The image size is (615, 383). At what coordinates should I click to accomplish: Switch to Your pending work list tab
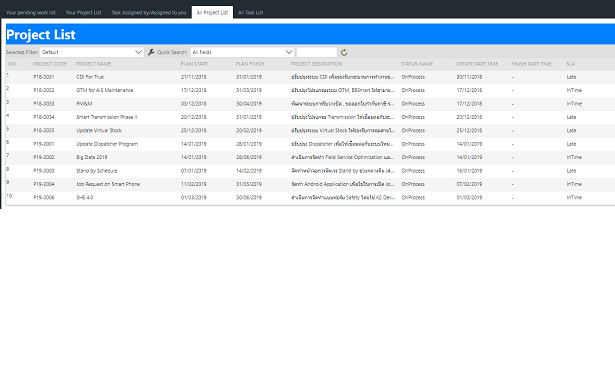click(31, 13)
